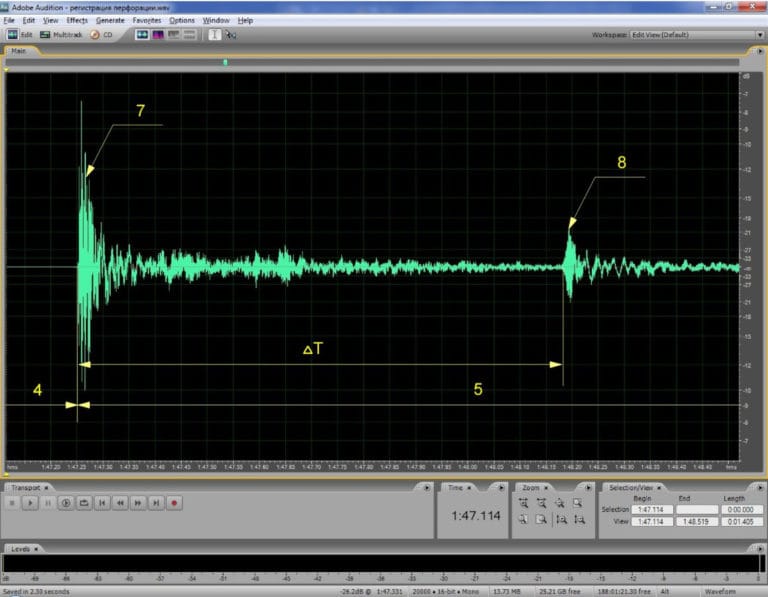Viewport: 768px width, 597px height.
Task: Expand the Zoom panel options menu
Action: (588, 488)
